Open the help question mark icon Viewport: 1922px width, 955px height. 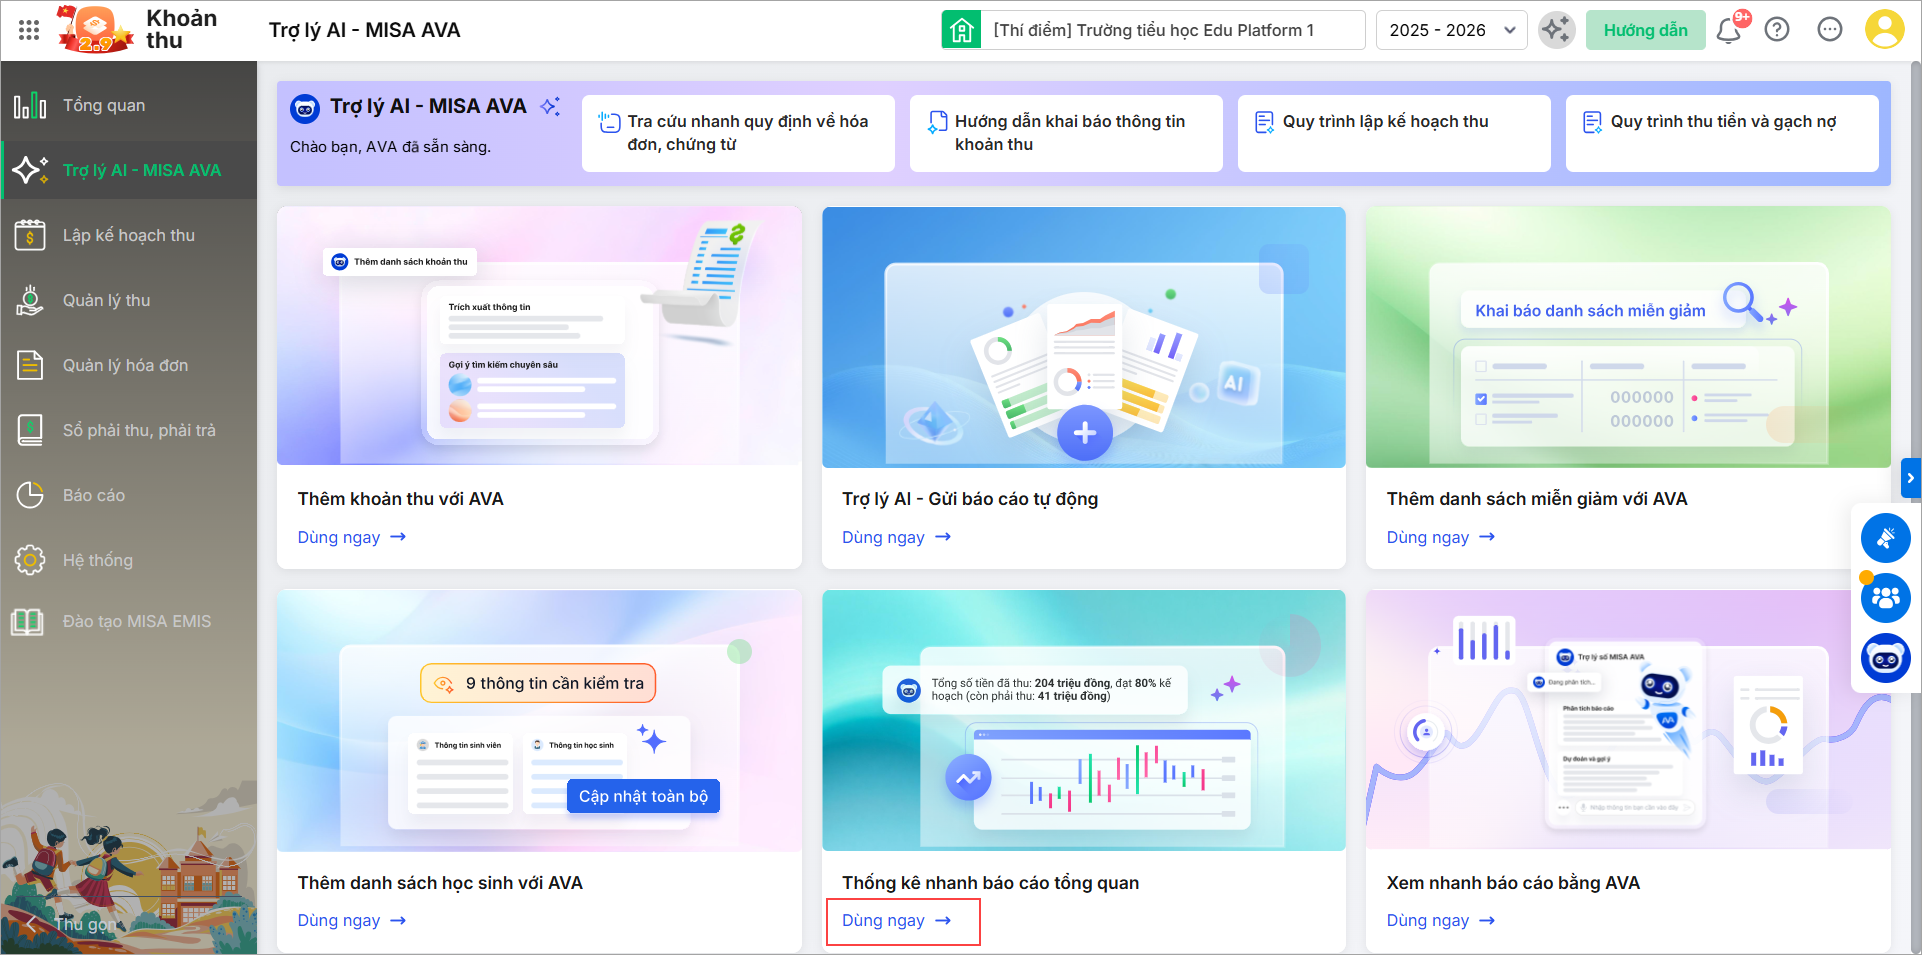coord(1777,30)
